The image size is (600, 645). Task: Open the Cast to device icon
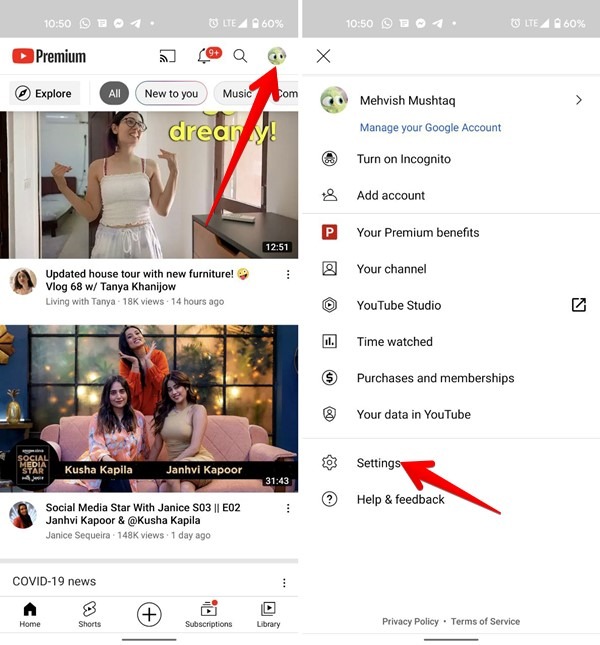tap(167, 56)
